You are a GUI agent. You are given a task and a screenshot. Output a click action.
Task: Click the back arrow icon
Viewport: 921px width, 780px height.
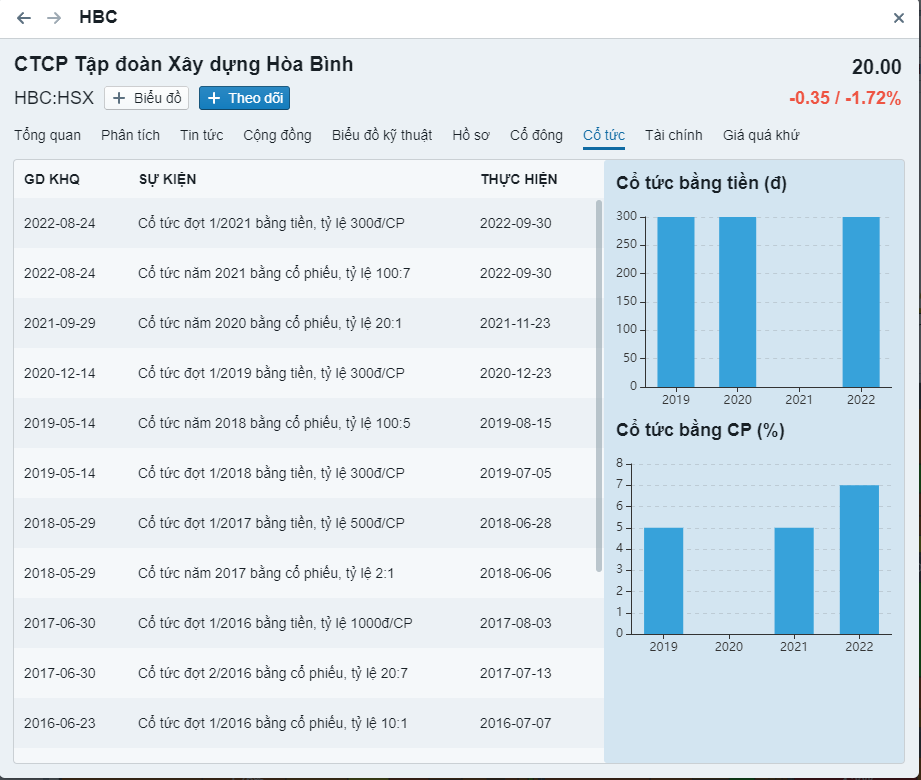coord(24,18)
